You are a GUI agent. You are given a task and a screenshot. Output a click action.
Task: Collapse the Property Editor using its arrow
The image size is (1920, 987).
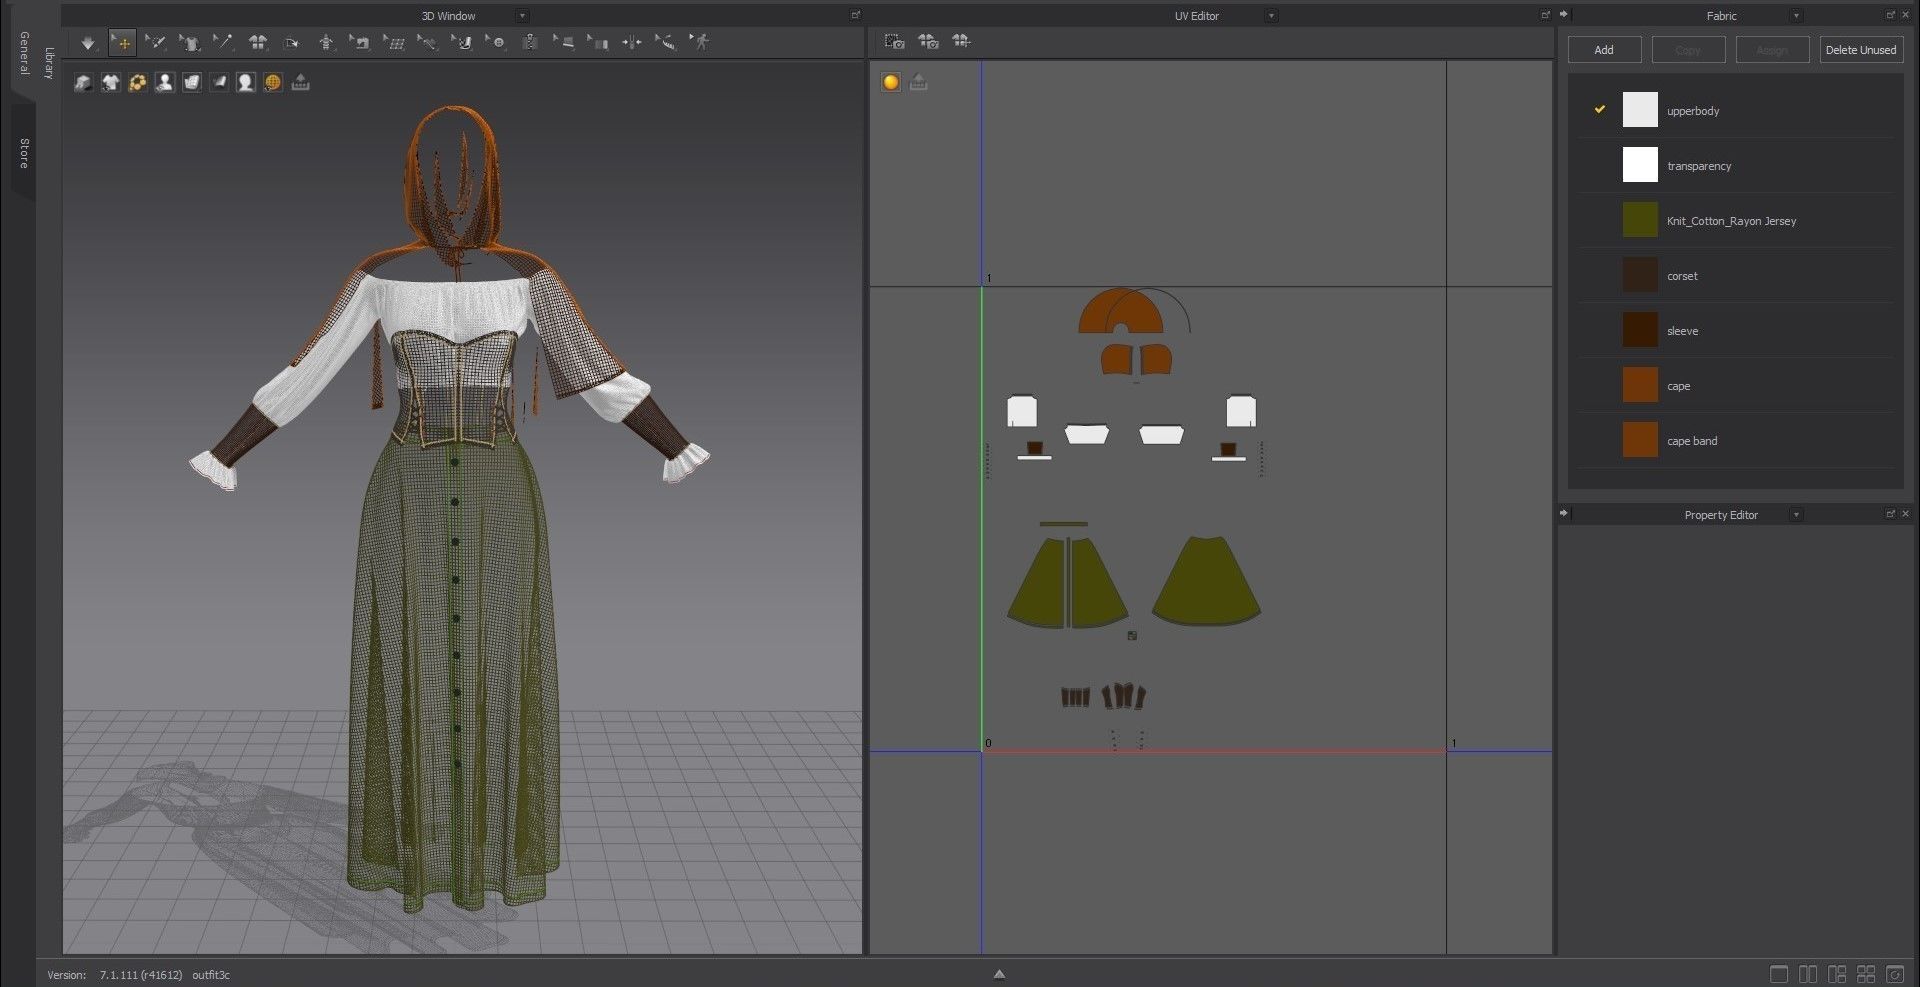[x=1564, y=513]
